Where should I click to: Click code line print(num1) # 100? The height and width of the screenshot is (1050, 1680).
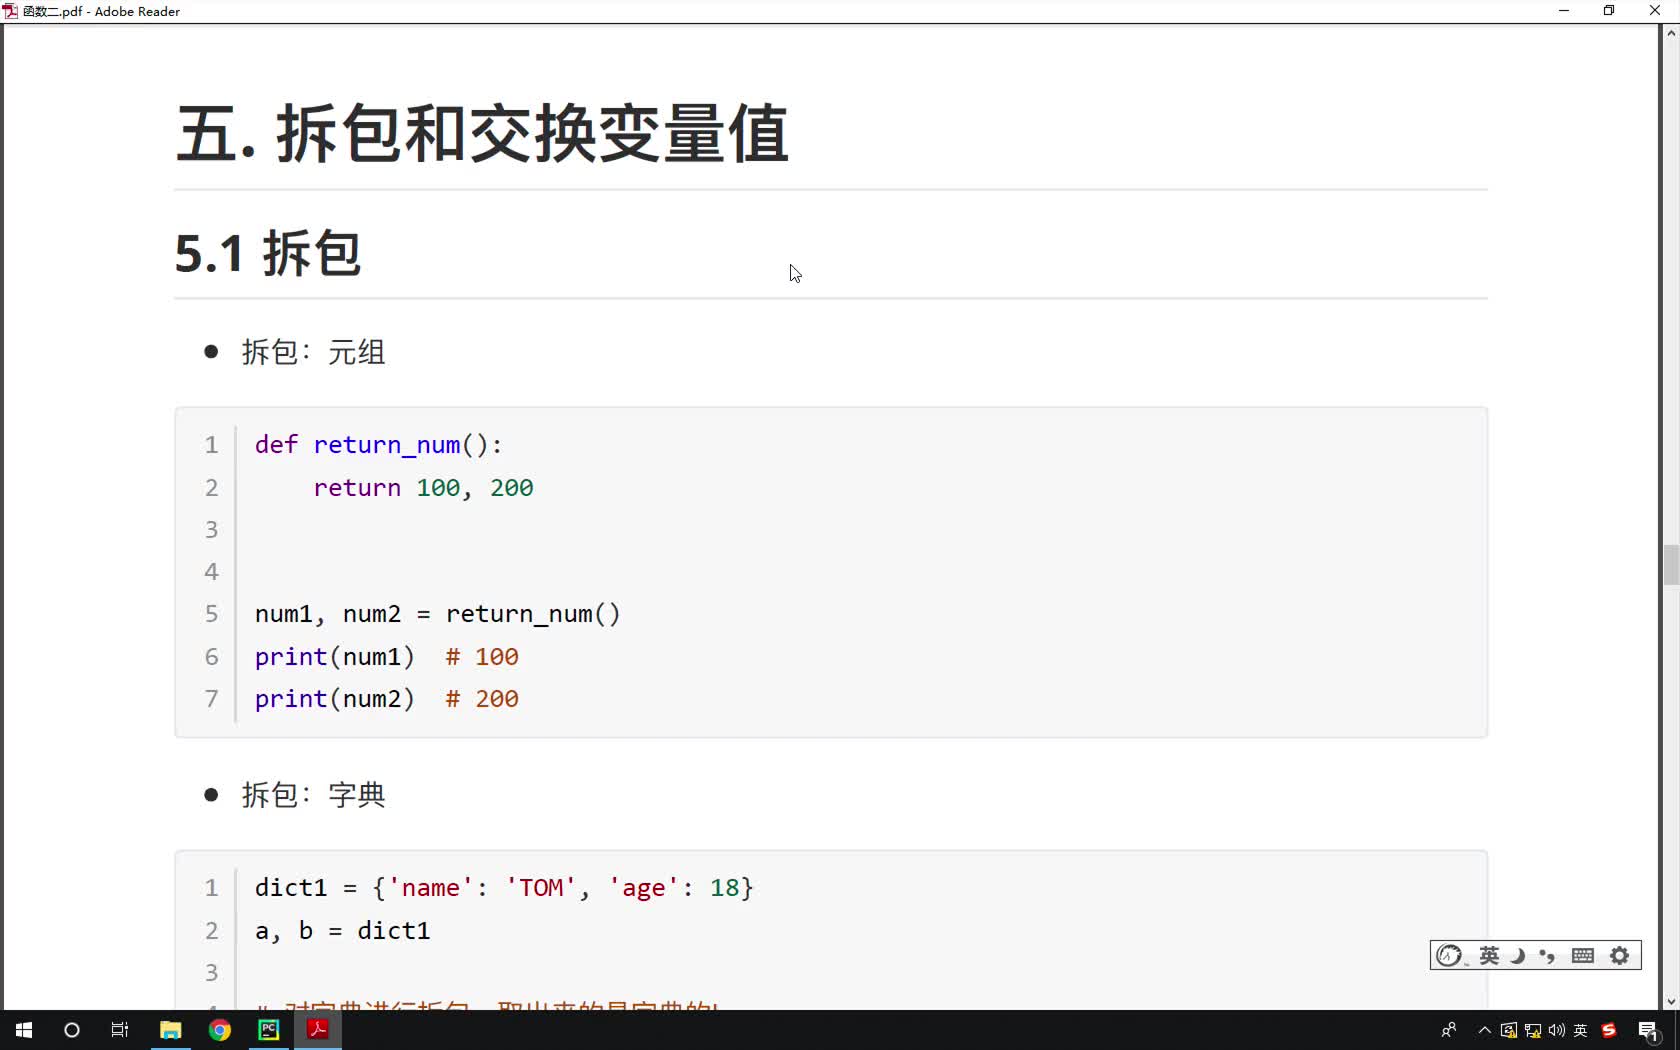tap(386, 657)
